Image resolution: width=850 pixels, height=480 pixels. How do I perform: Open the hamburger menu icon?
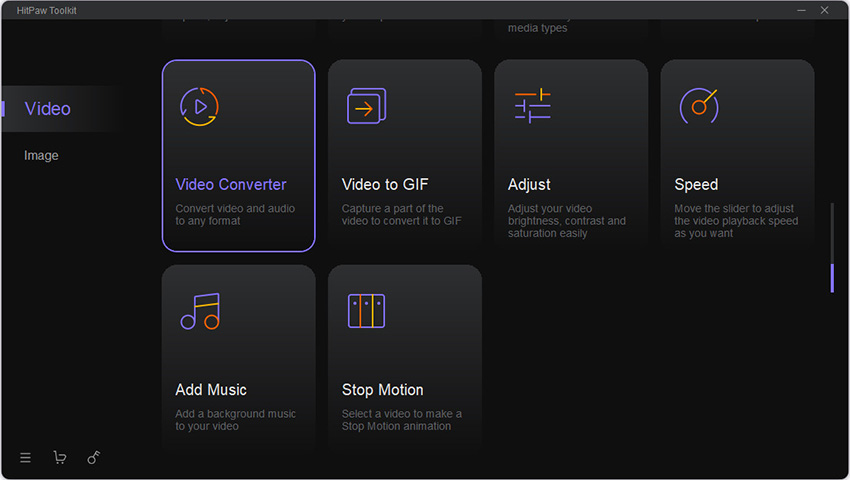[x=25, y=458]
